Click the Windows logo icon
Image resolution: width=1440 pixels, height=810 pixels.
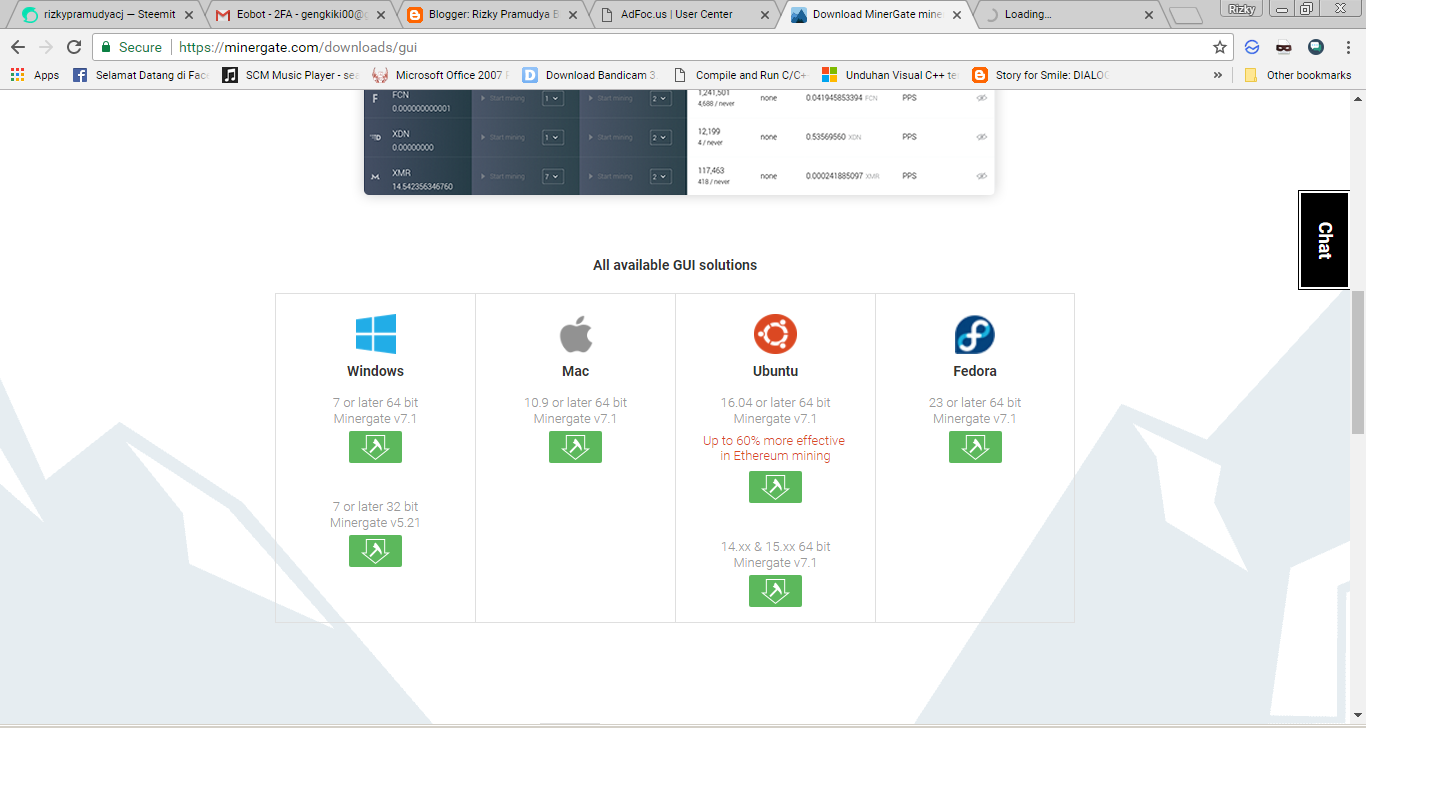pos(375,334)
